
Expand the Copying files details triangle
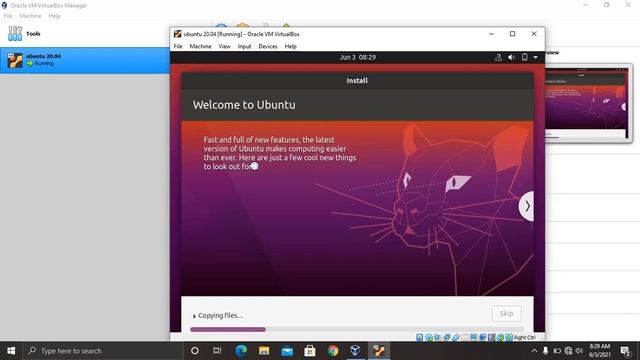coord(194,316)
